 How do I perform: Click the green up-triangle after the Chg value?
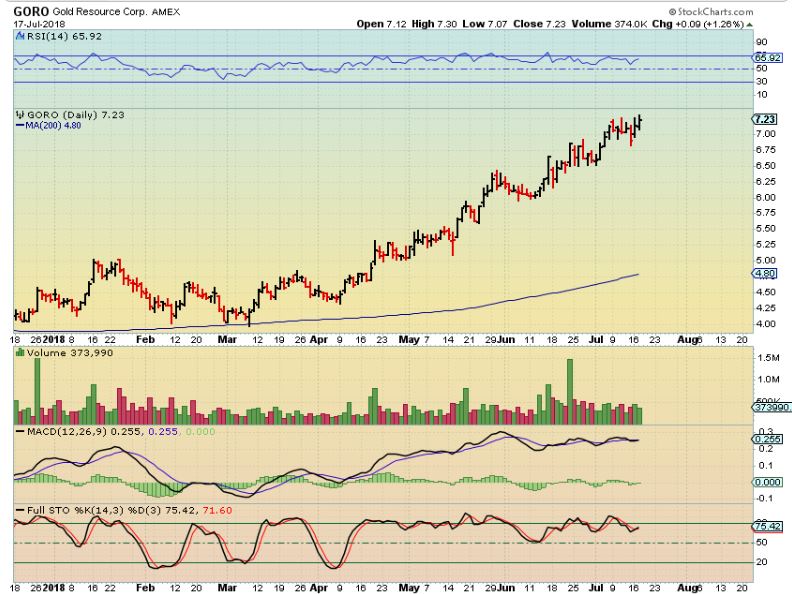tap(750, 24)
